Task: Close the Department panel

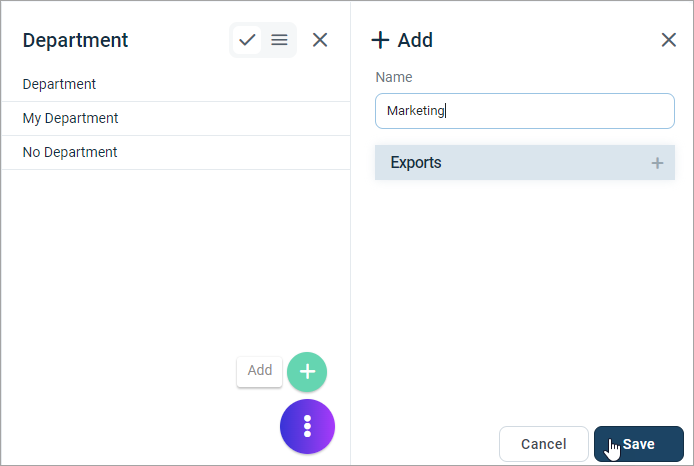Action: click(320, 40)
